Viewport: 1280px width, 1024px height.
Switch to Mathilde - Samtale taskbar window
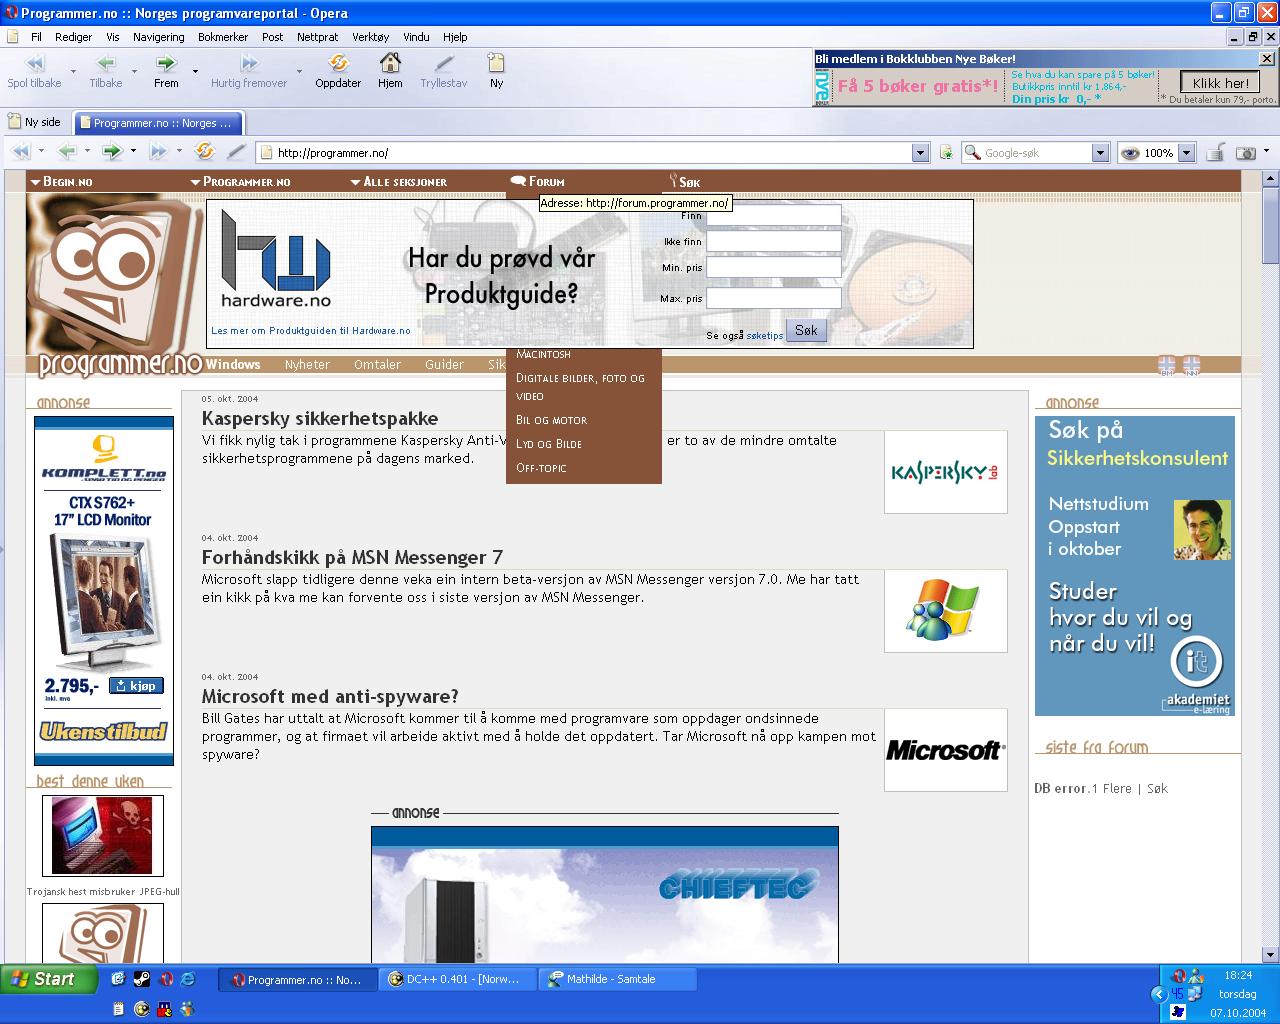(x=618, y=979)
